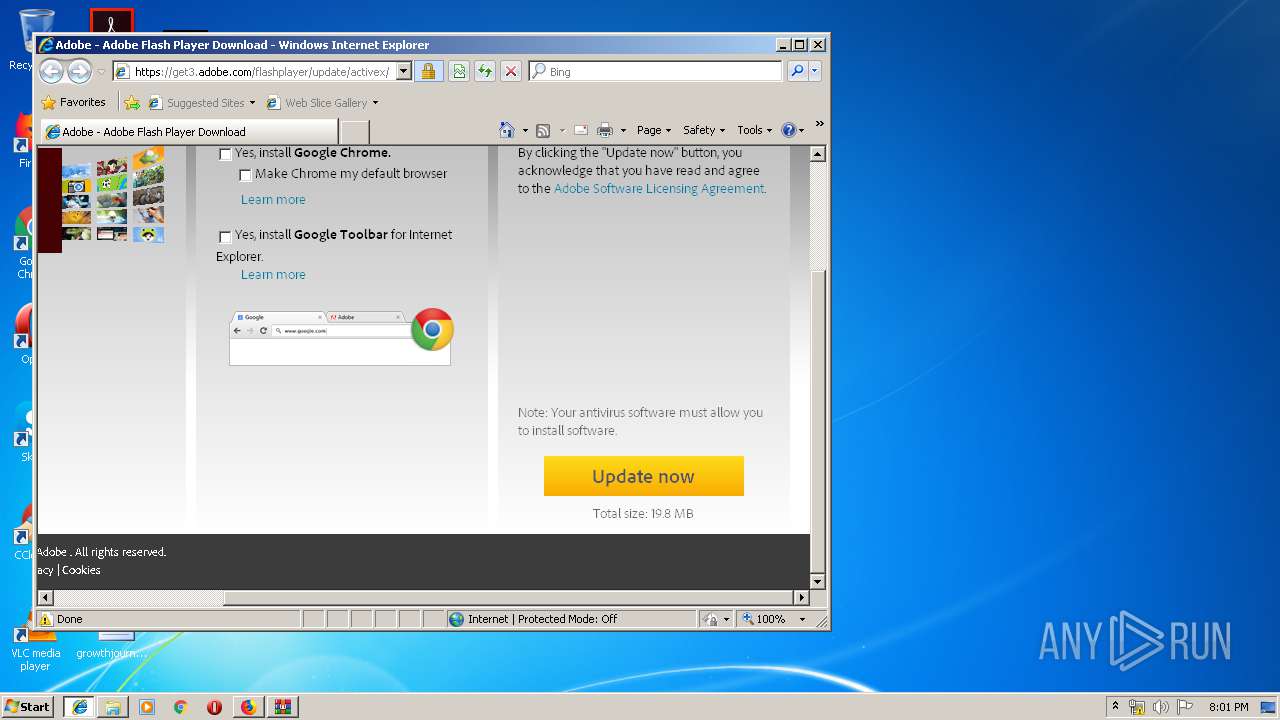The image size is (1280, 720).
Task: Launch Google Chrome from taskbar
Action: click(181, 707)
